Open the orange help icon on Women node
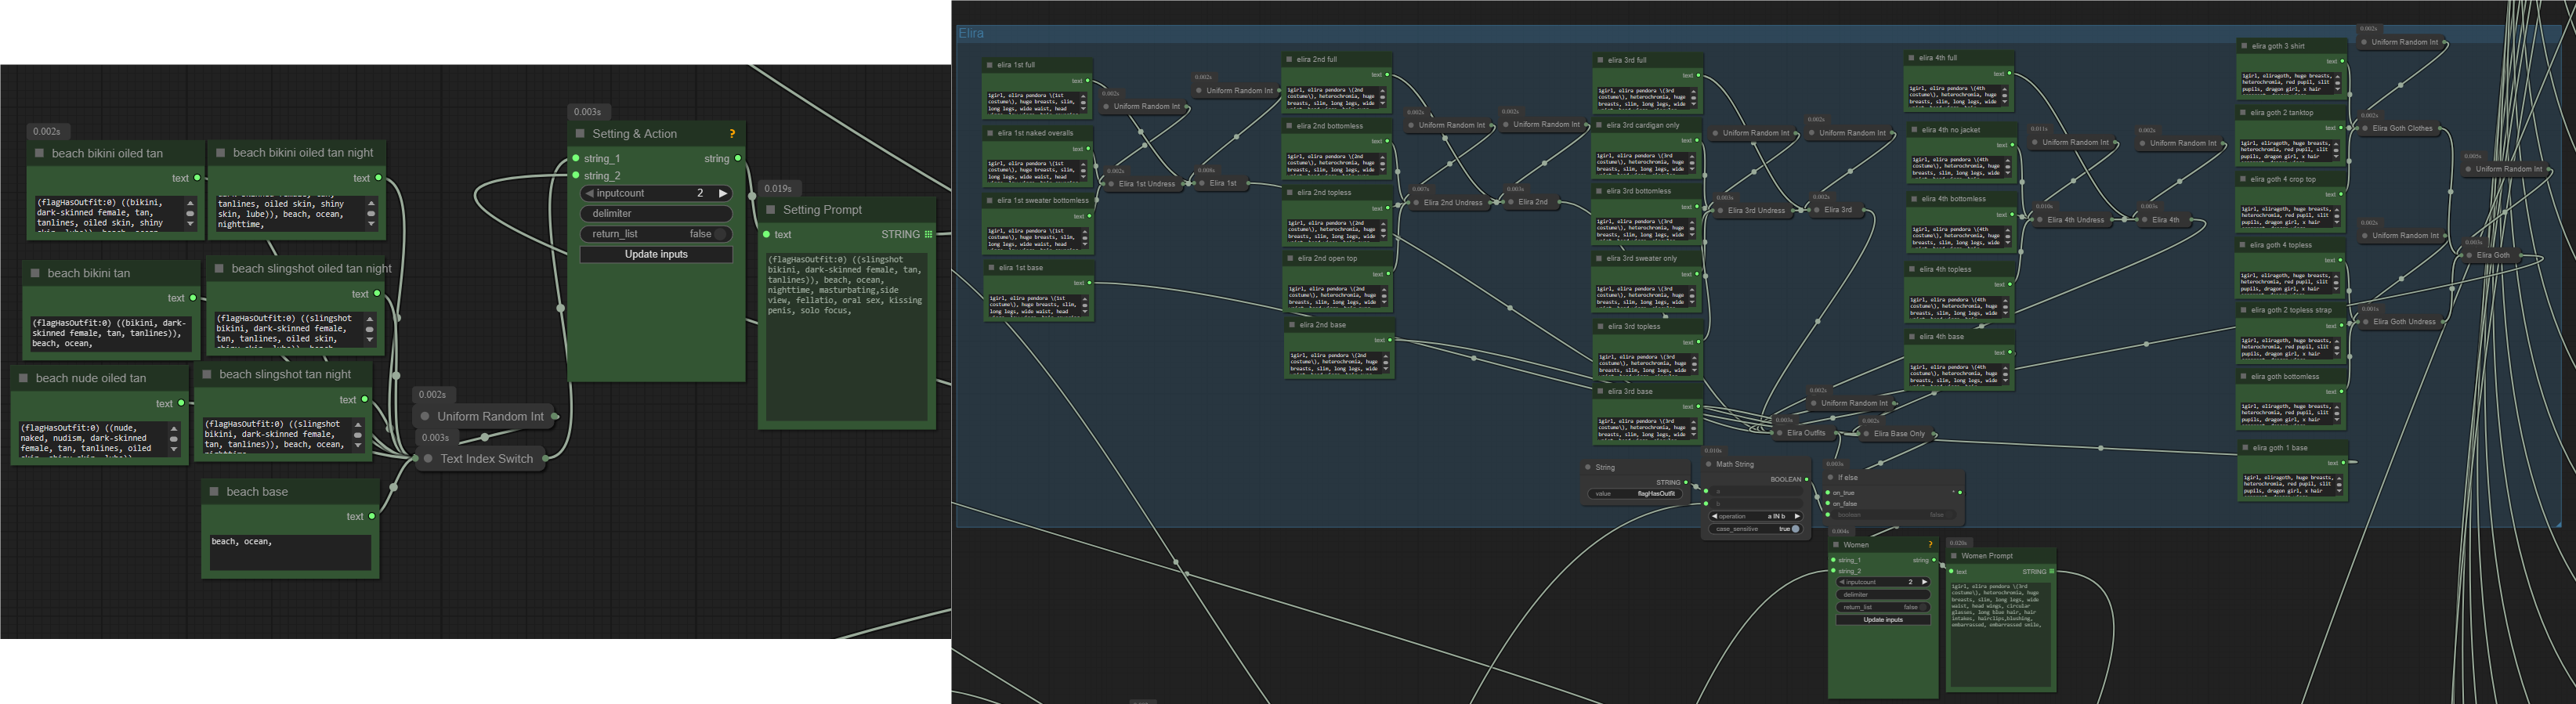The height and width of the screenshot is (704, 2576). 1930,545
